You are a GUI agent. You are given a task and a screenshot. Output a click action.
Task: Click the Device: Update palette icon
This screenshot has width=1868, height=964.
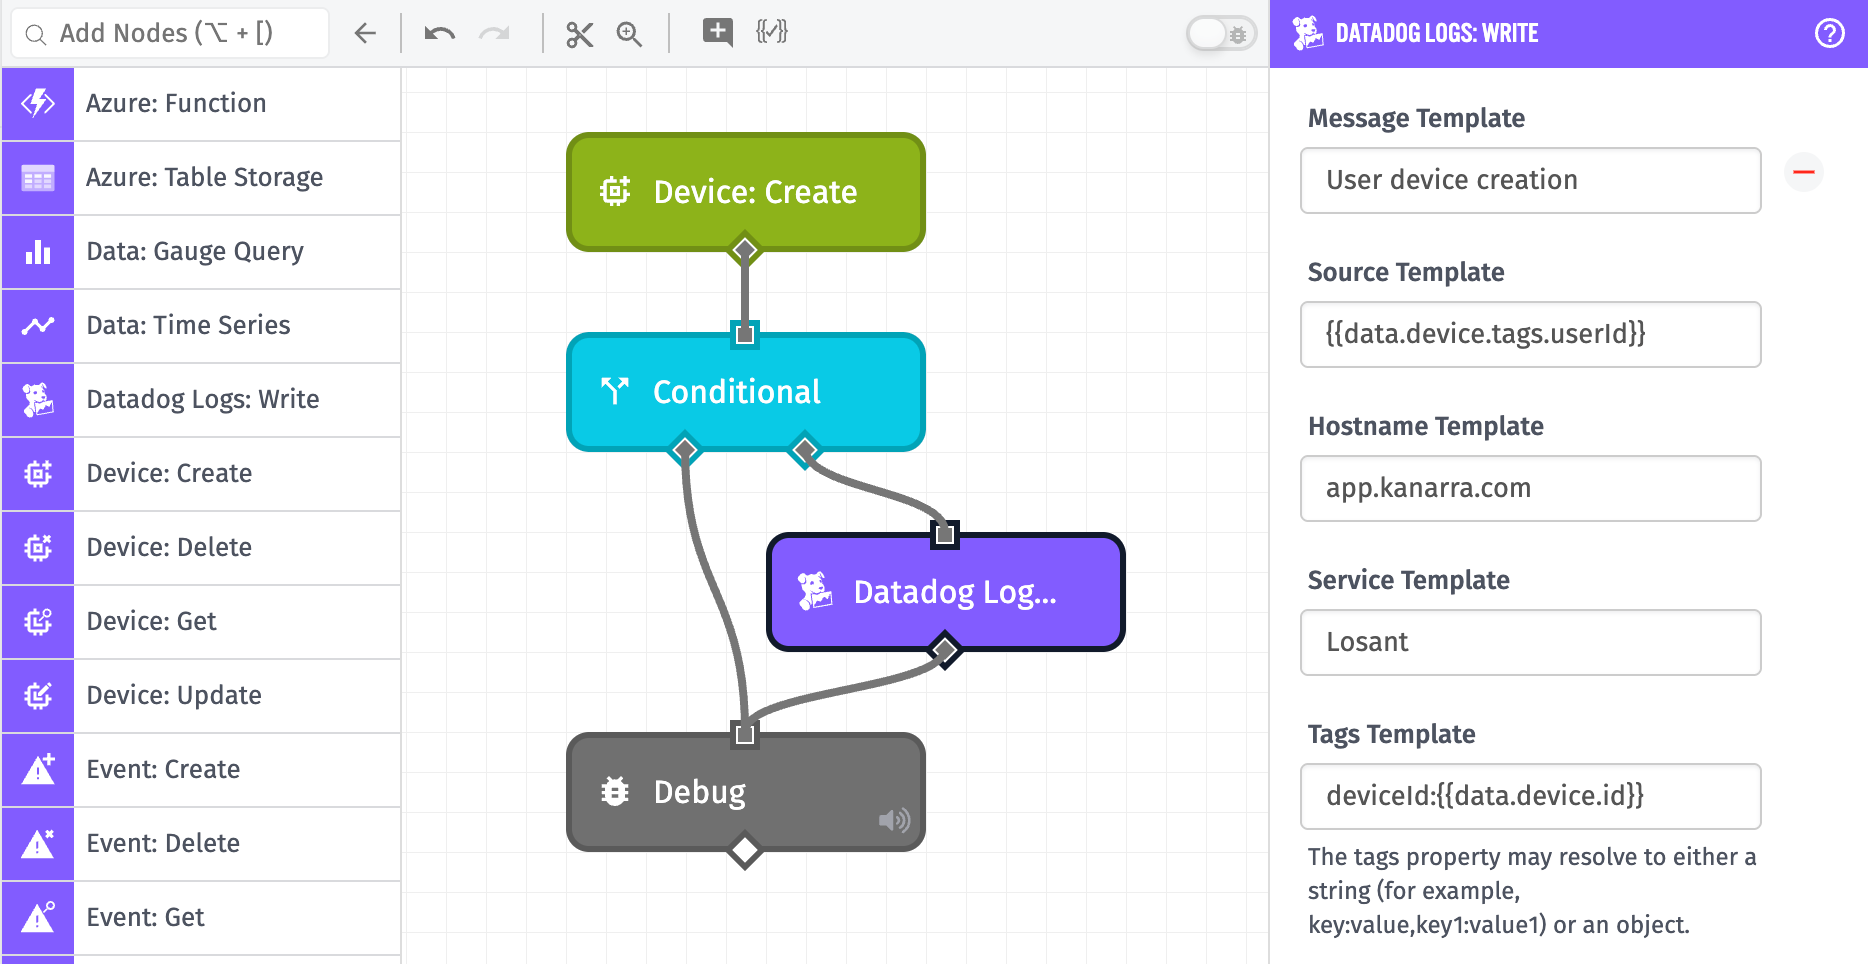pos(38,696)
